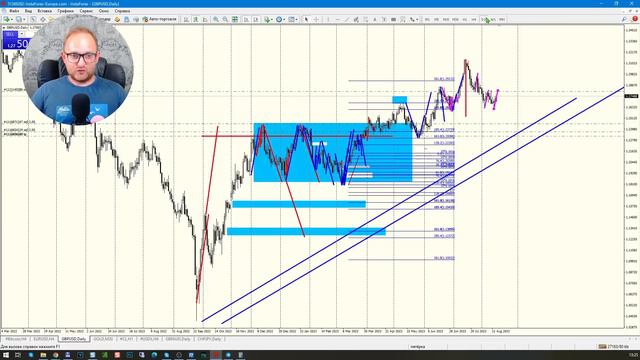Screen dimensions: 640x360
Task: Switch to the #Bitcoin,H4 chart tab
Action: point(16,339)
